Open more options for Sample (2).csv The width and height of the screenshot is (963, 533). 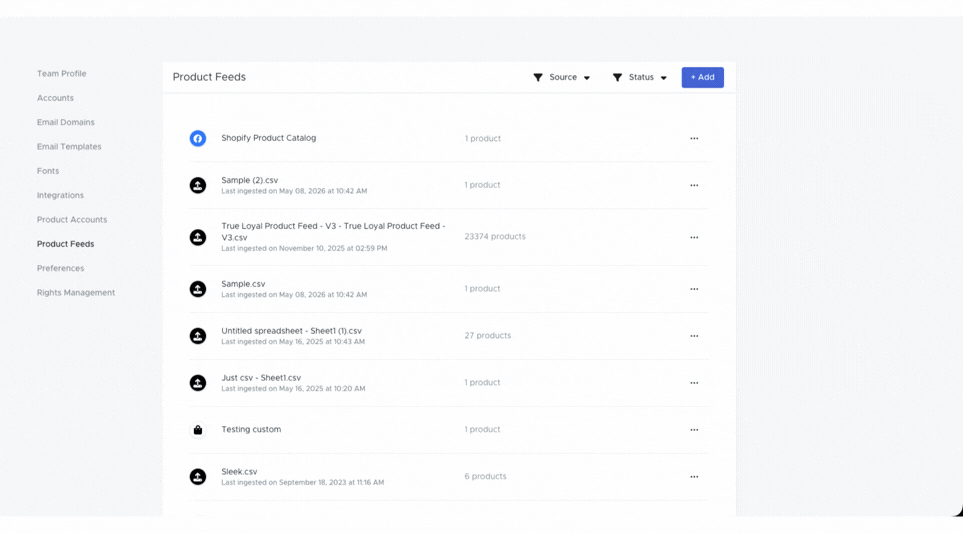coord(694,185)
